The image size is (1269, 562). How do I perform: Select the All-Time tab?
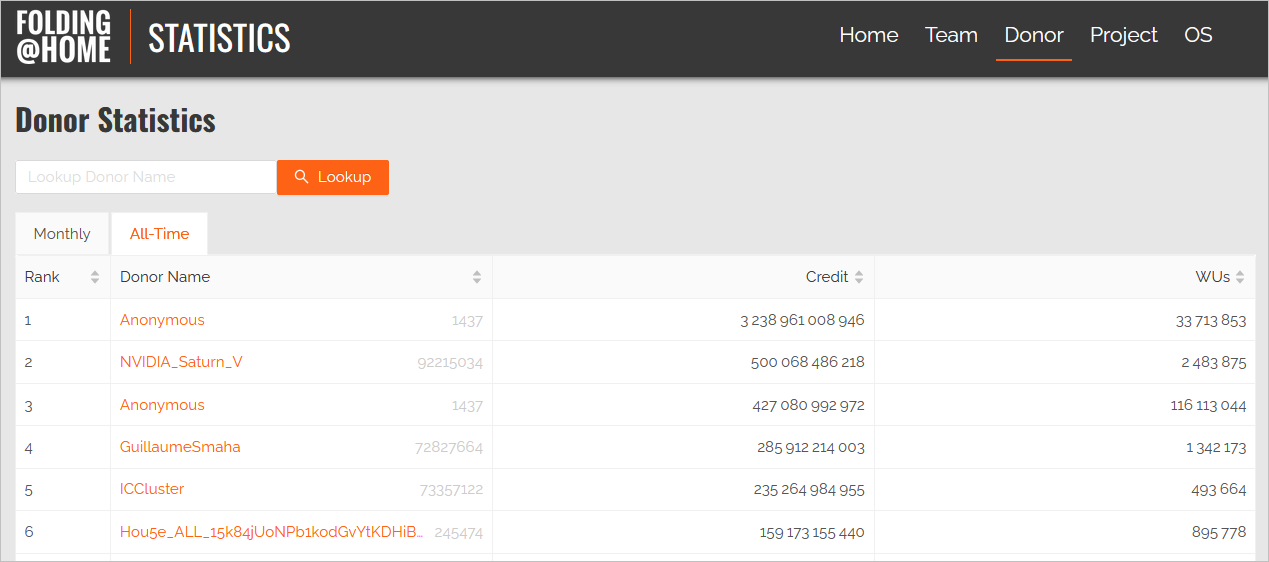(159, 234)
